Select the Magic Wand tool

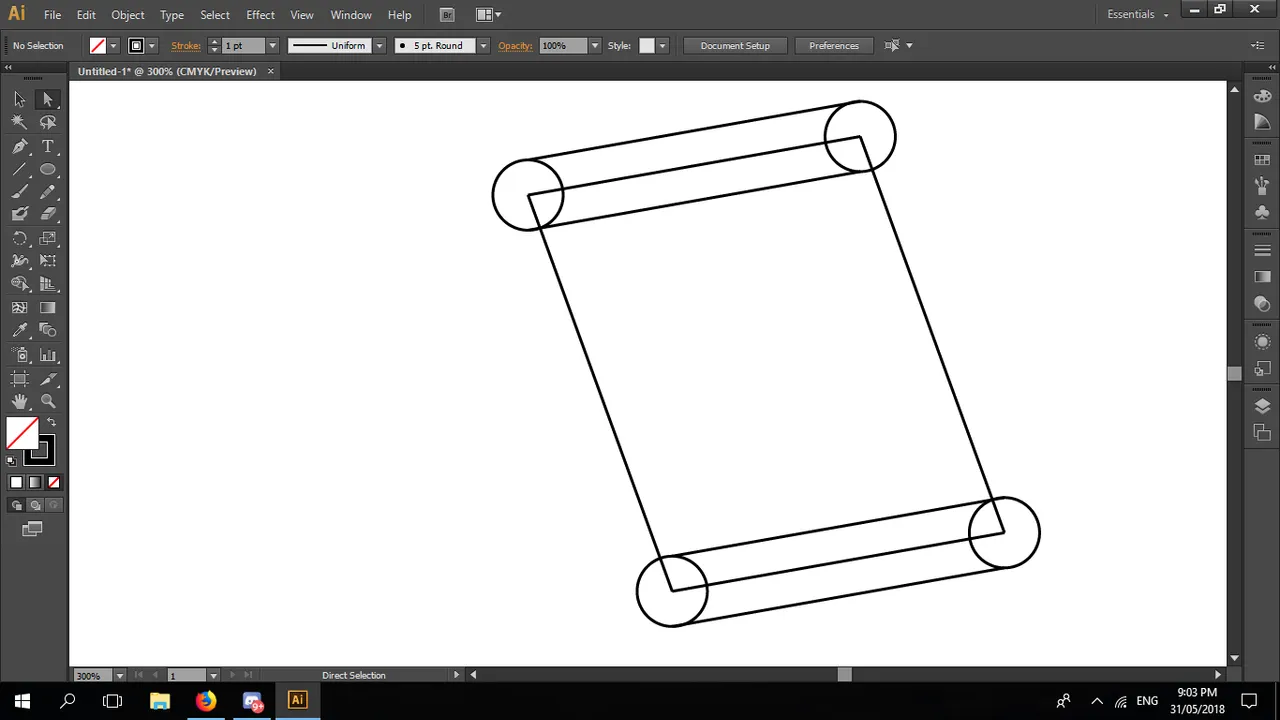[x=20, y=122]
